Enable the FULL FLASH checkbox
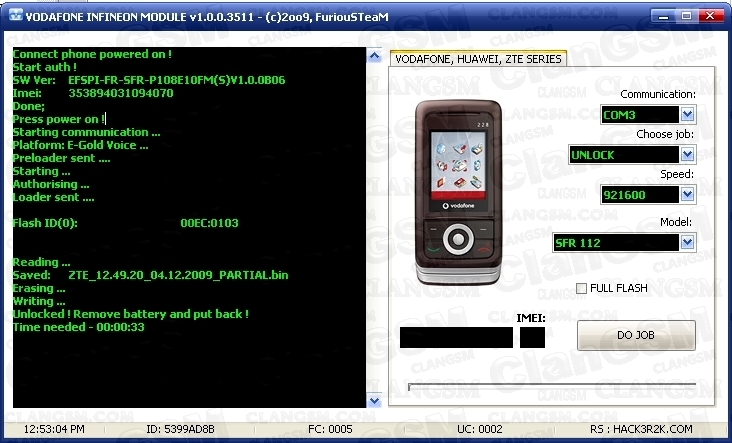Viewport: 732px width, 443px height. 581,288
